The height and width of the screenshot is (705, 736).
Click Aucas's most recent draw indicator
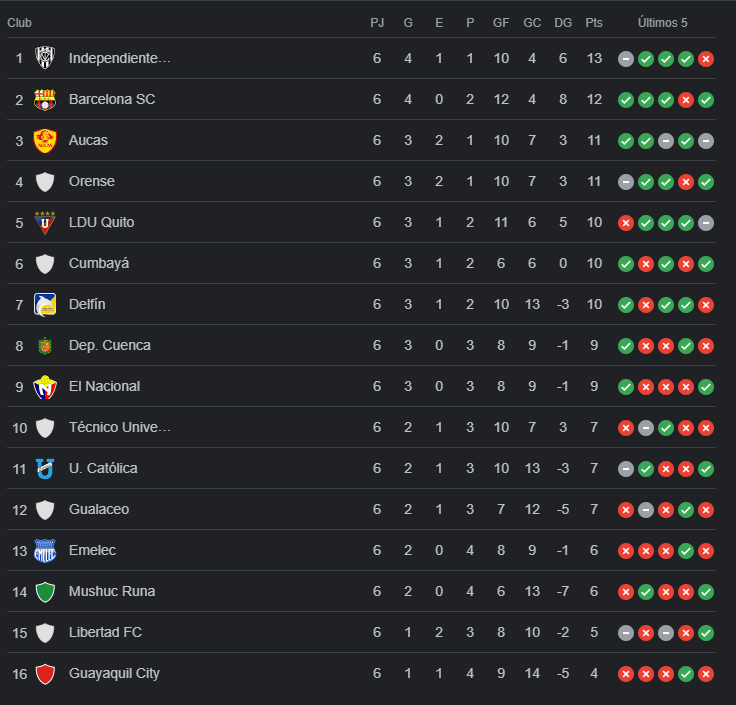coord(706,141)
